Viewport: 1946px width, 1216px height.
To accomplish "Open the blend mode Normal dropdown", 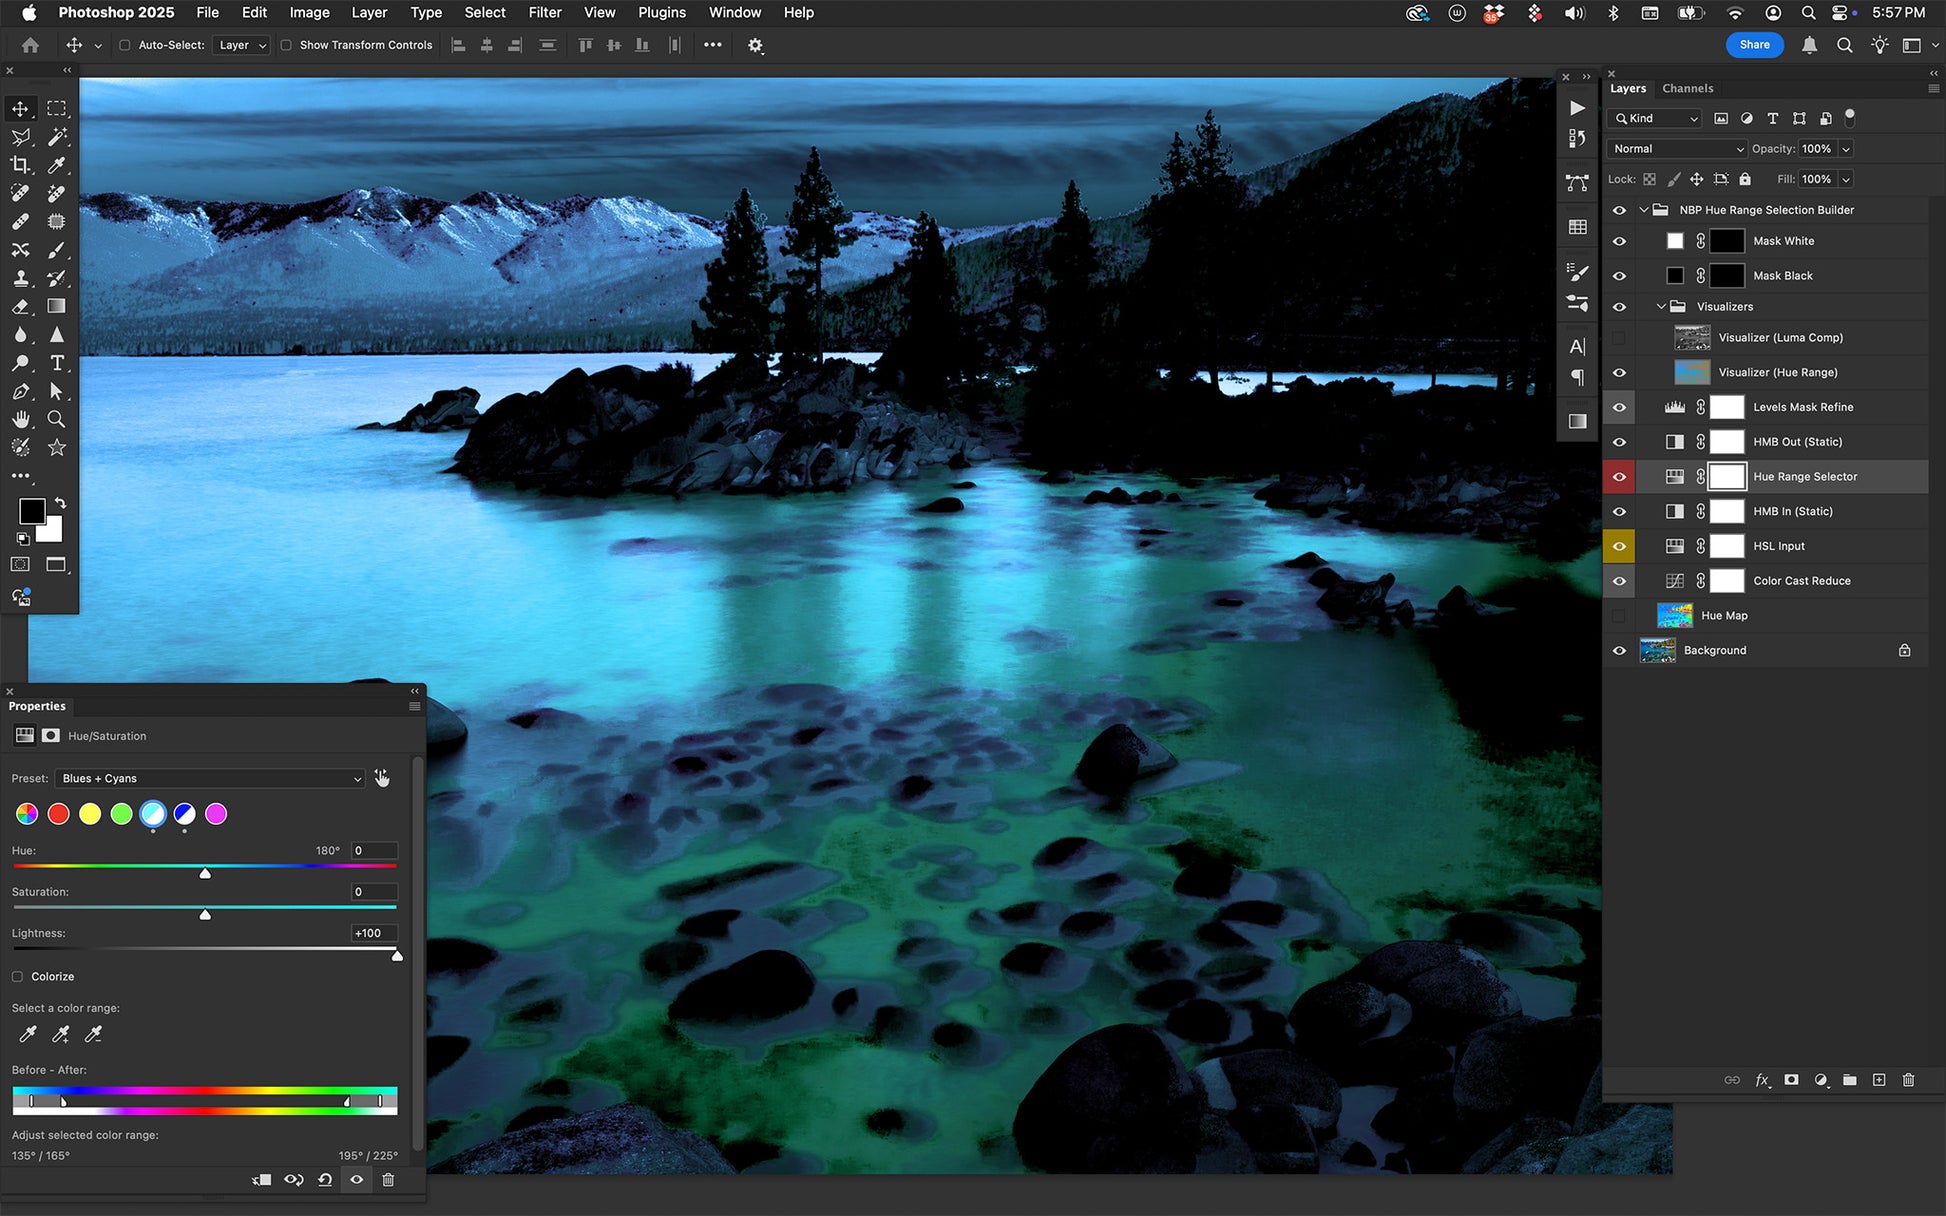I will point(1677,148).
